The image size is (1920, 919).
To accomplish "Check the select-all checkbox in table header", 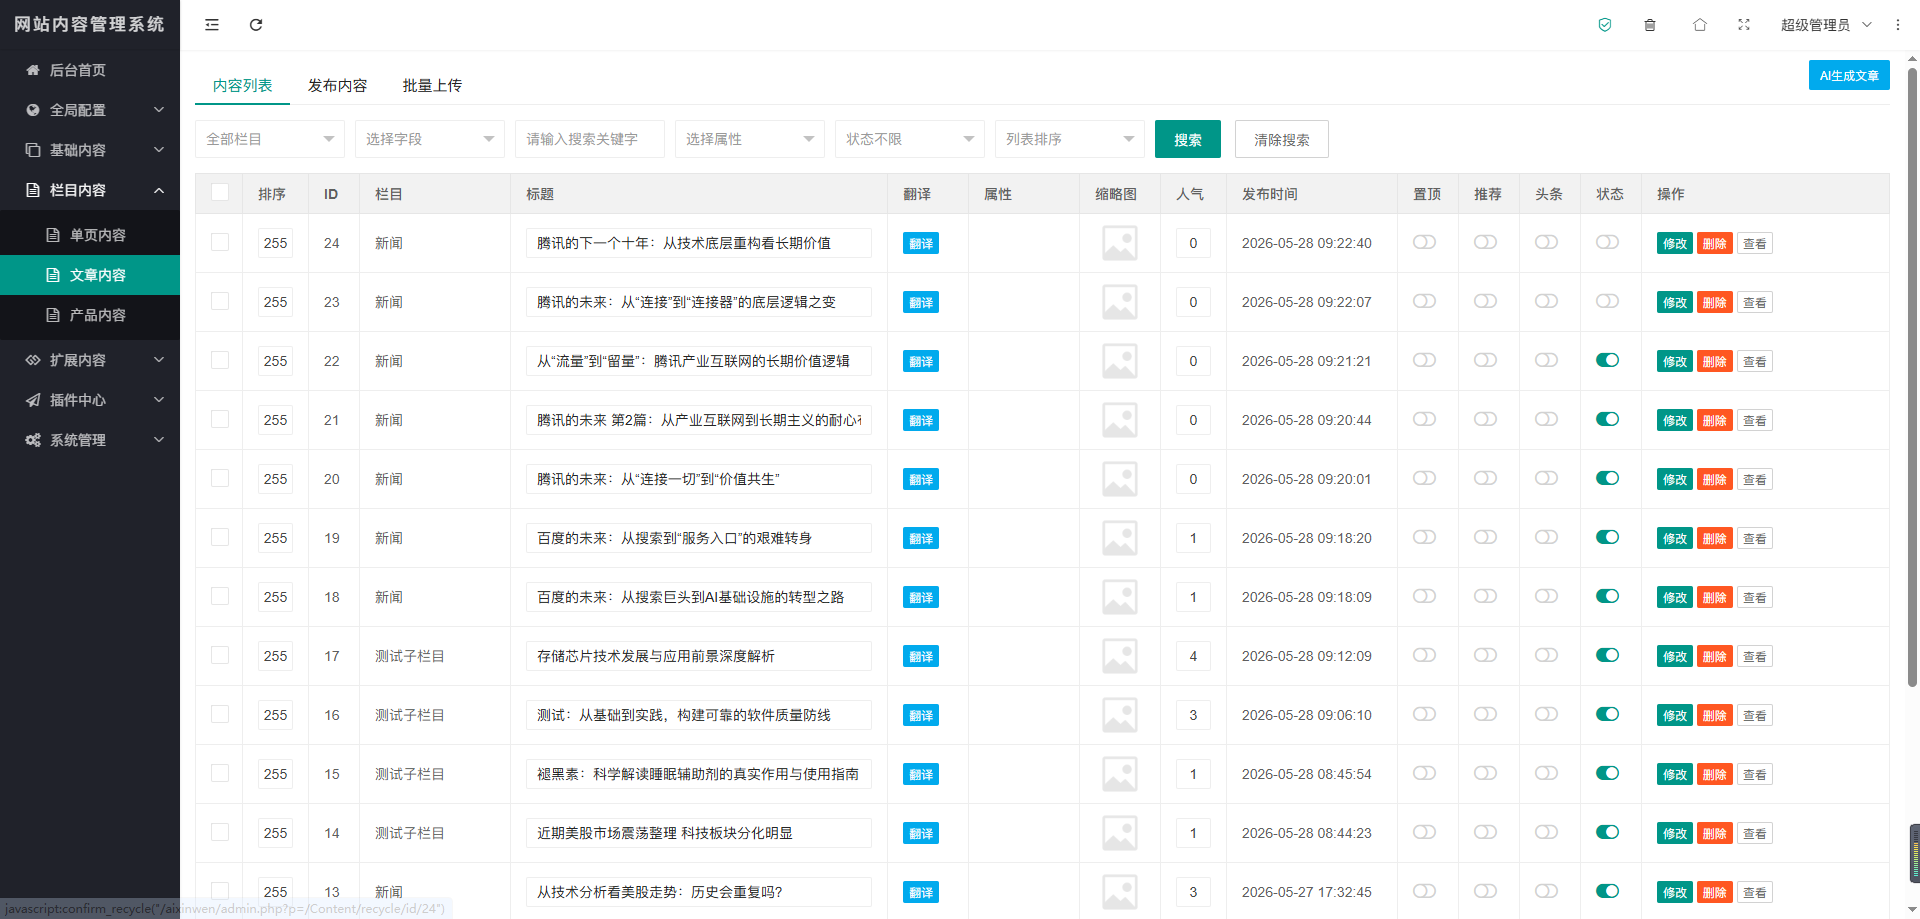I will point(220,193).
